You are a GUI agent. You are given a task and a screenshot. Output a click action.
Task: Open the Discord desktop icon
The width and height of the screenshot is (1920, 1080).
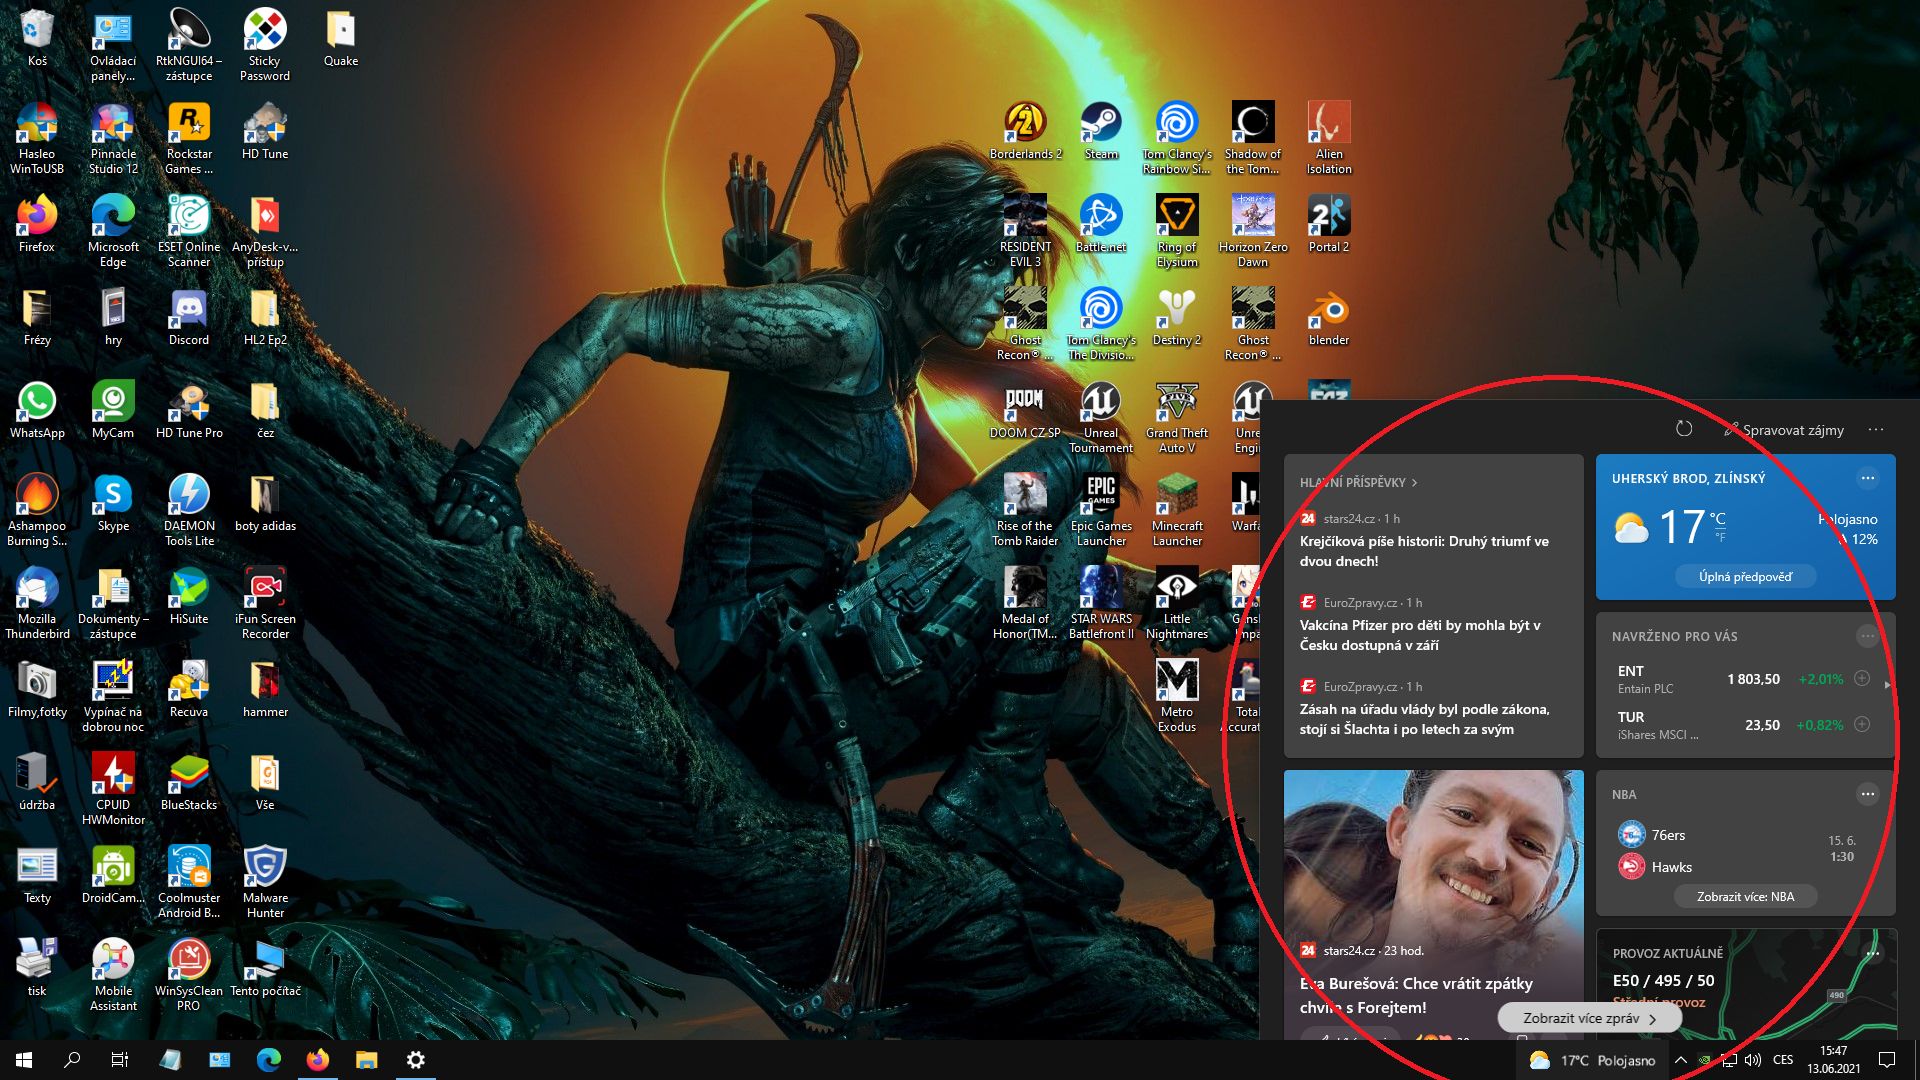(x=188, y=311)
